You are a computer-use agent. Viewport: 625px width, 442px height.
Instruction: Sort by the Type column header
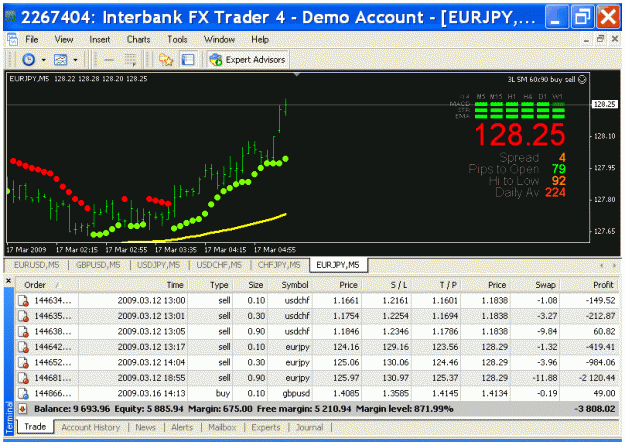coord(210,285)
